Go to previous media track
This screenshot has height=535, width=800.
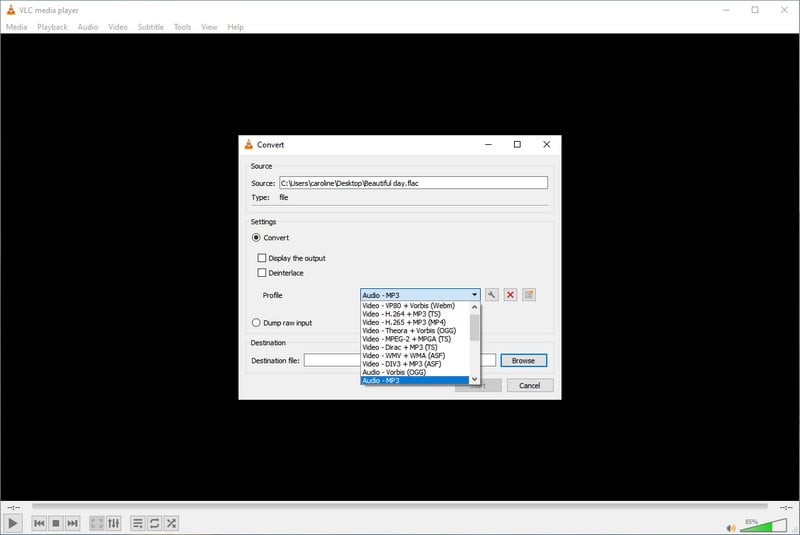pyautogui.click(x=39, y=523)
